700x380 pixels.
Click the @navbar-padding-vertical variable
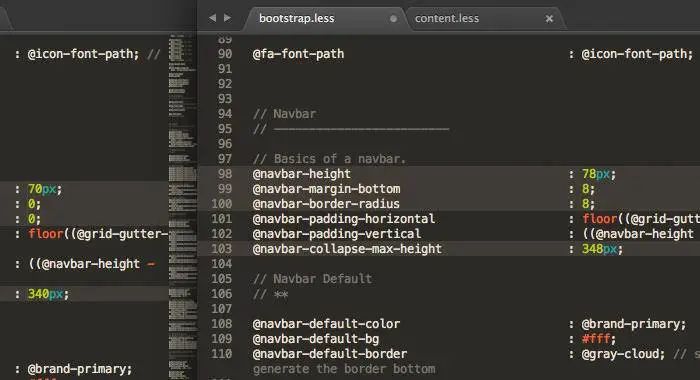[x=337, y=234]
